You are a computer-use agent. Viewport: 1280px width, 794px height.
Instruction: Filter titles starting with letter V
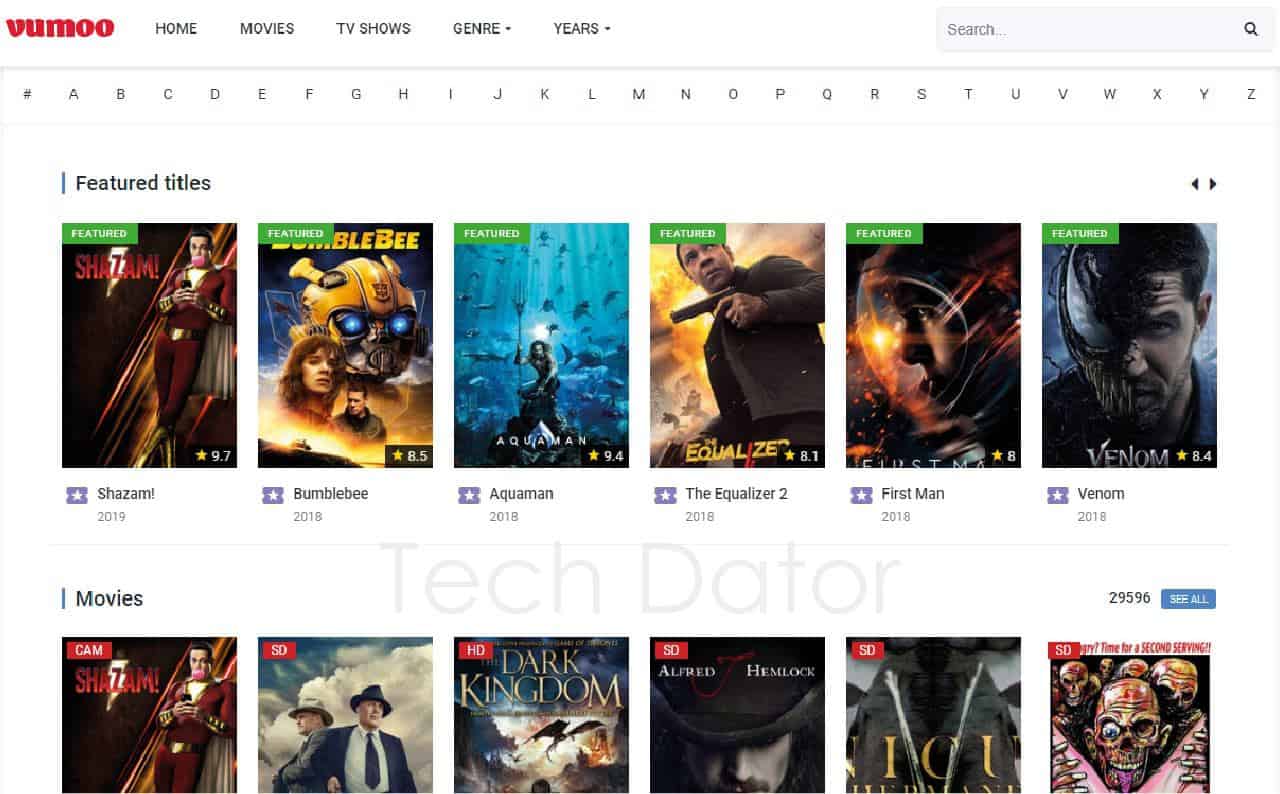point(1063,94)
